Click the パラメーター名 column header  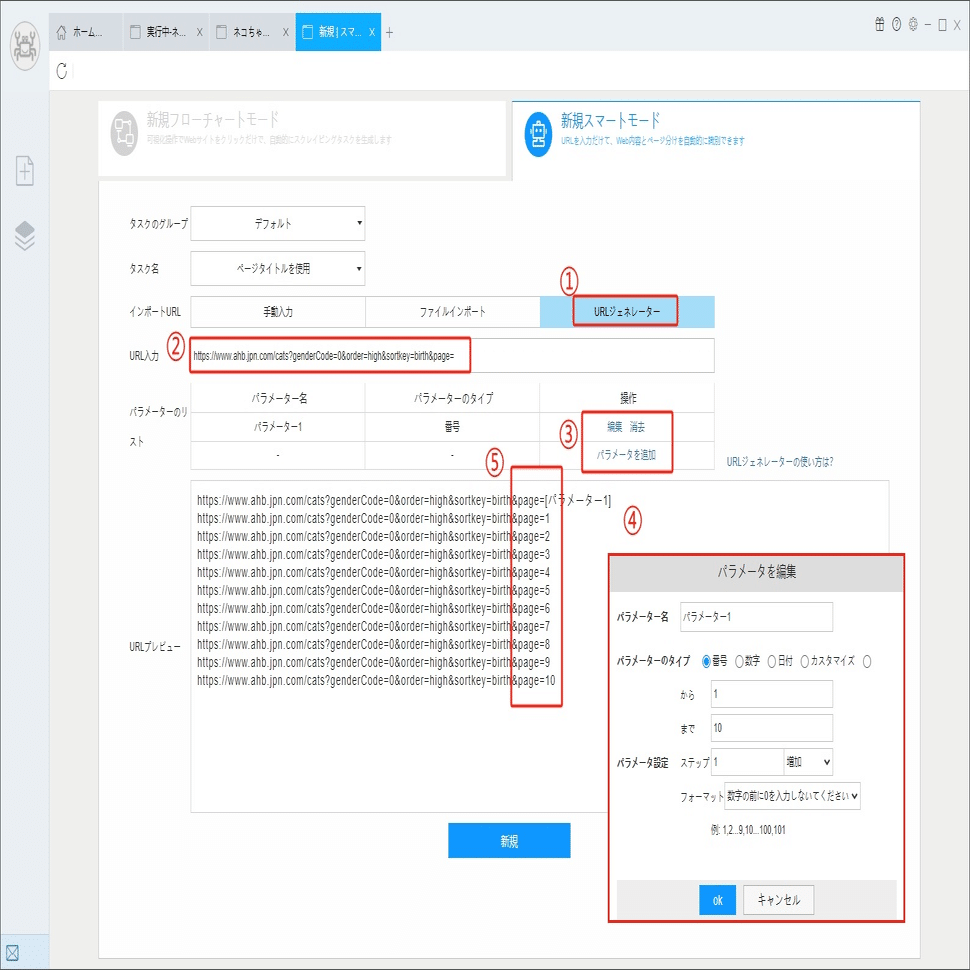[279, 398]
